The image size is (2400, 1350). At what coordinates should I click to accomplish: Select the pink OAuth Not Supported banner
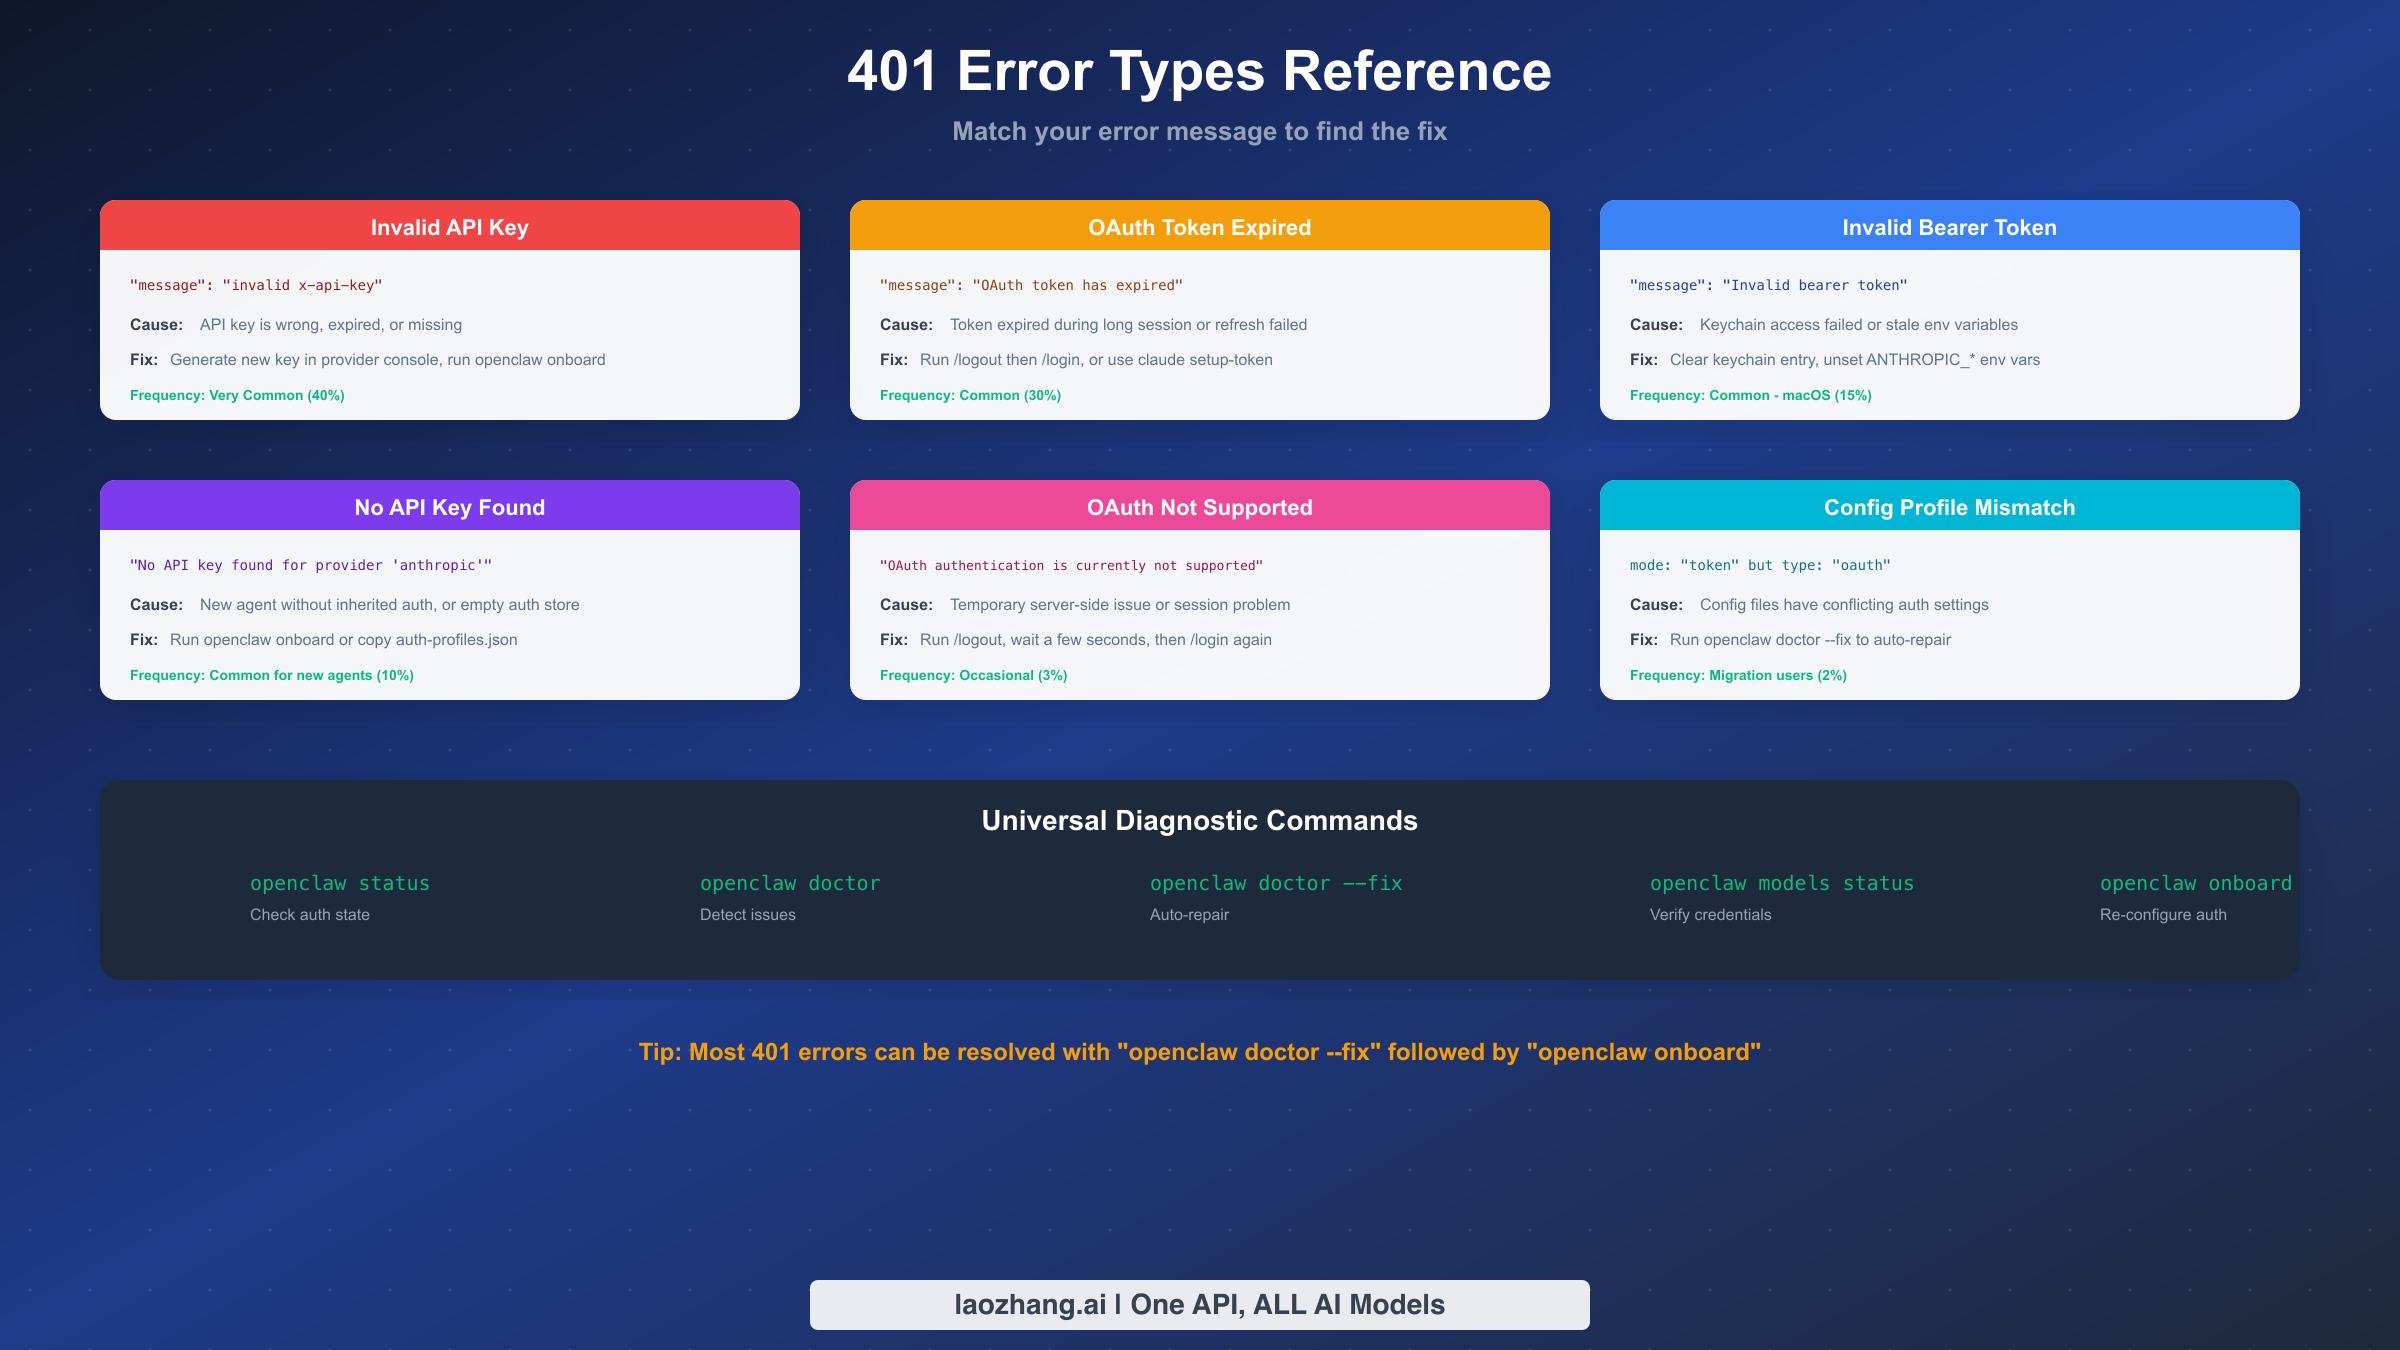click(1199, 507)
